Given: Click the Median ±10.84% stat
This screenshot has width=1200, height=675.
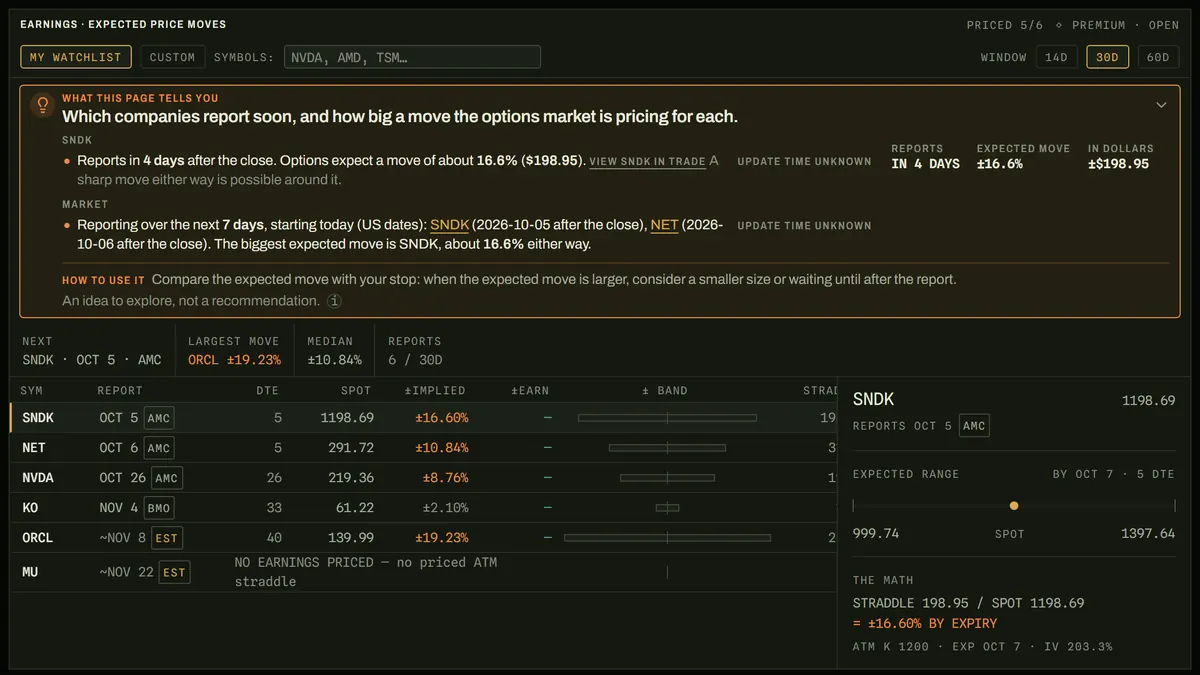Looking at the screenshot, I should click(x=334, y=350).
